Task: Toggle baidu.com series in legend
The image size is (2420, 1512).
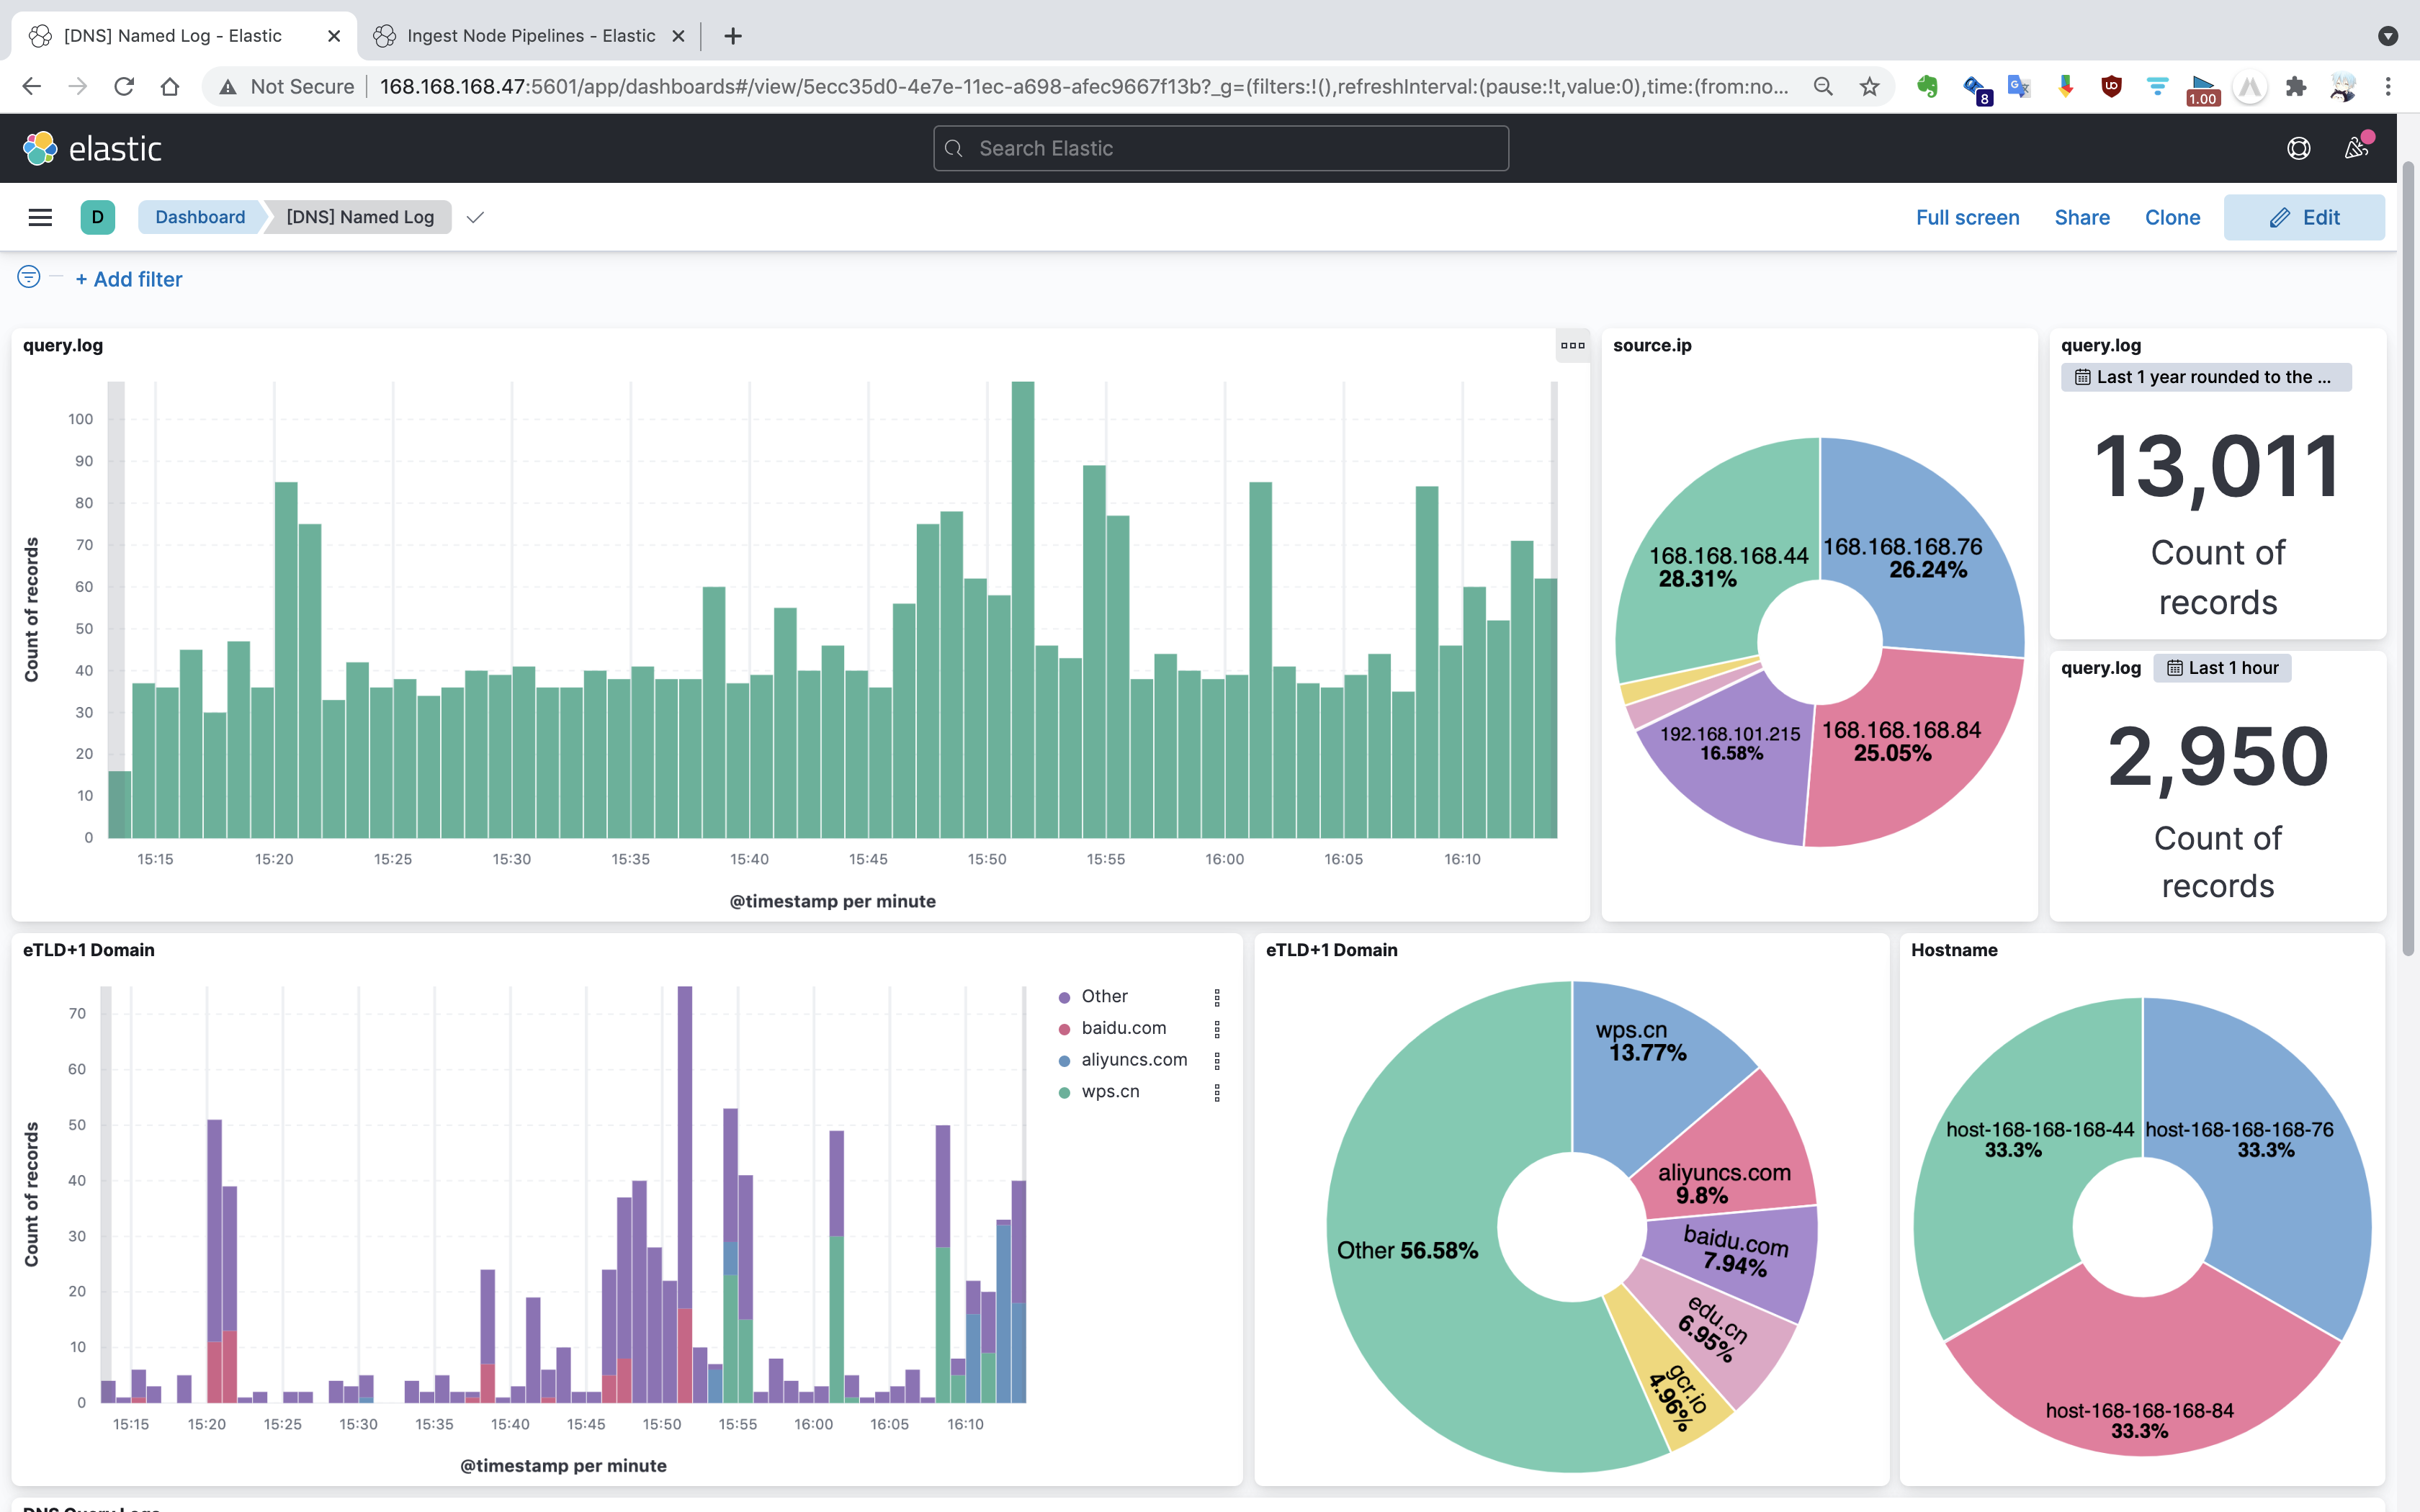Action: (x=1123, y=1028)
